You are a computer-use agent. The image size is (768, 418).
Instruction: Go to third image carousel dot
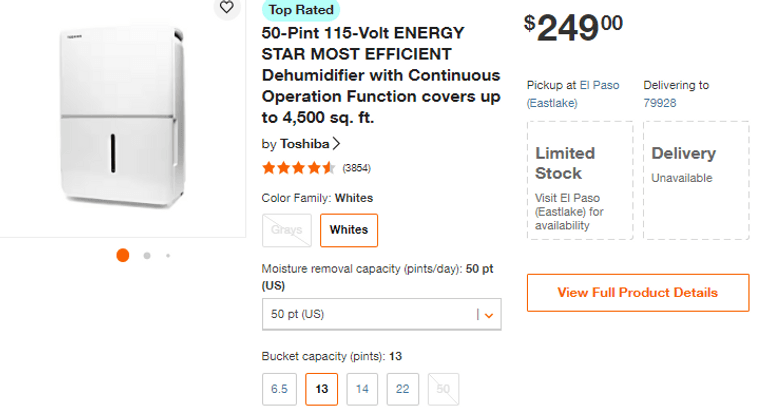tap(168, 255)
